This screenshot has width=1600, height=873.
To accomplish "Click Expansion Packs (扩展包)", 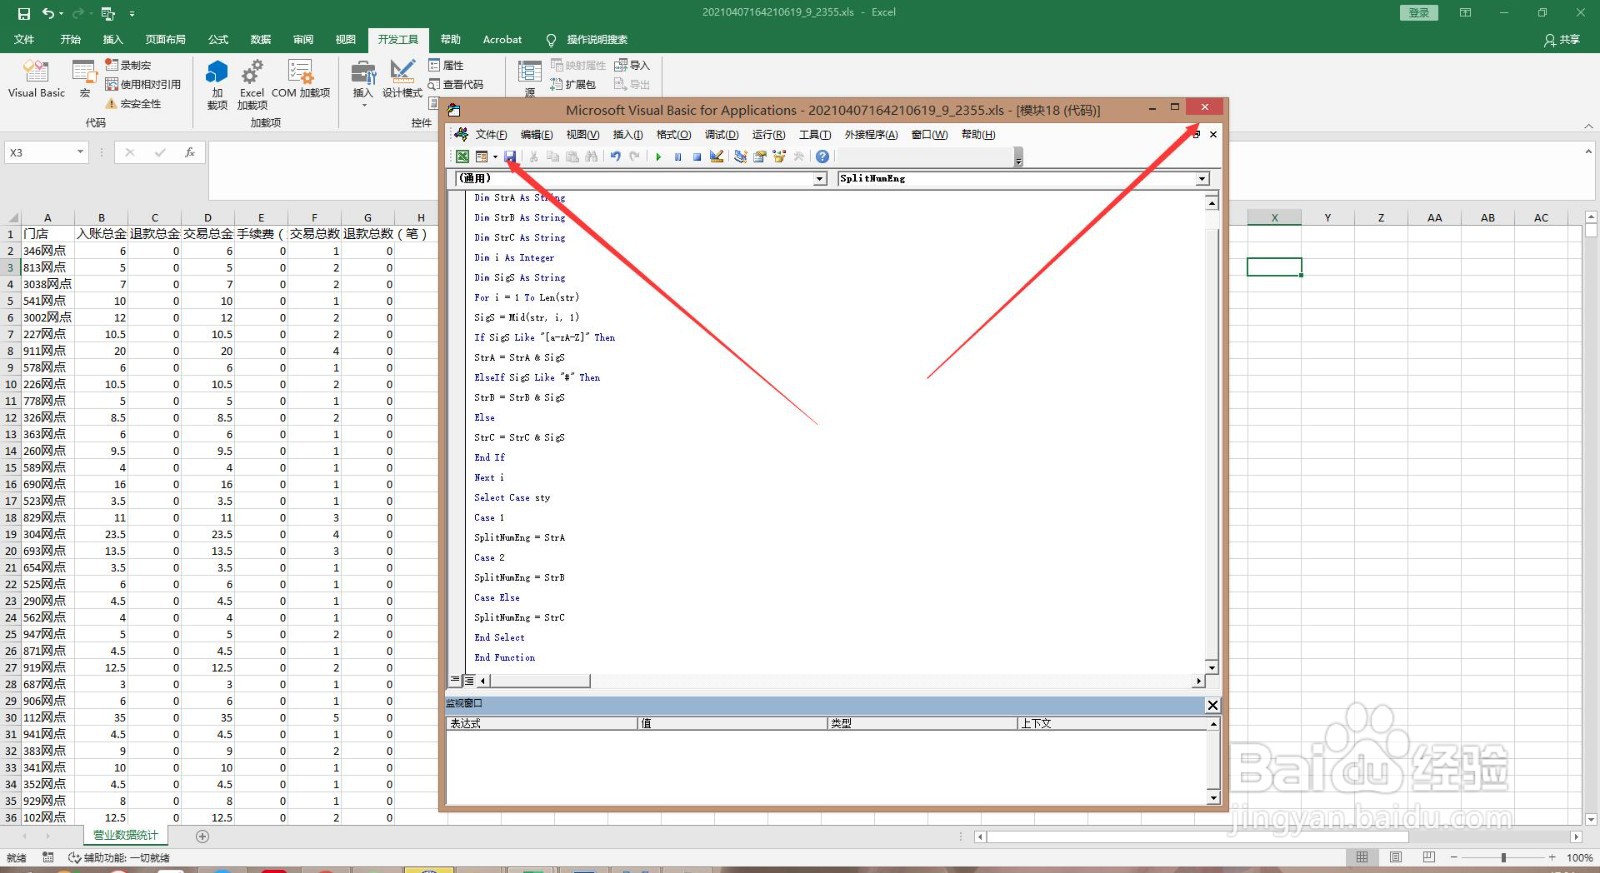I will tap(573, 84).
